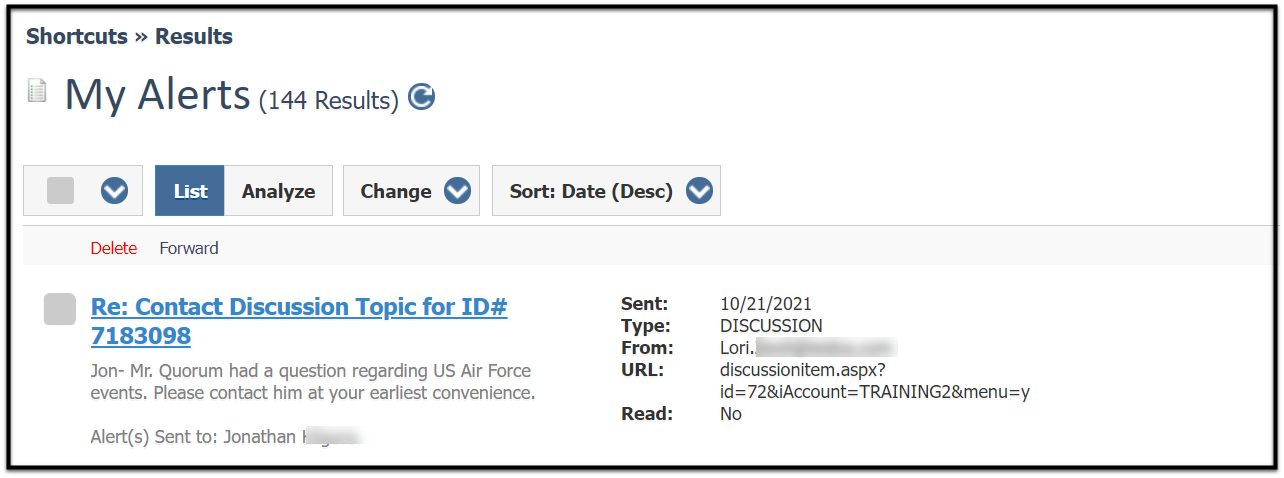
Task: Click the Results breadcrumb
Action: point(194,37)
